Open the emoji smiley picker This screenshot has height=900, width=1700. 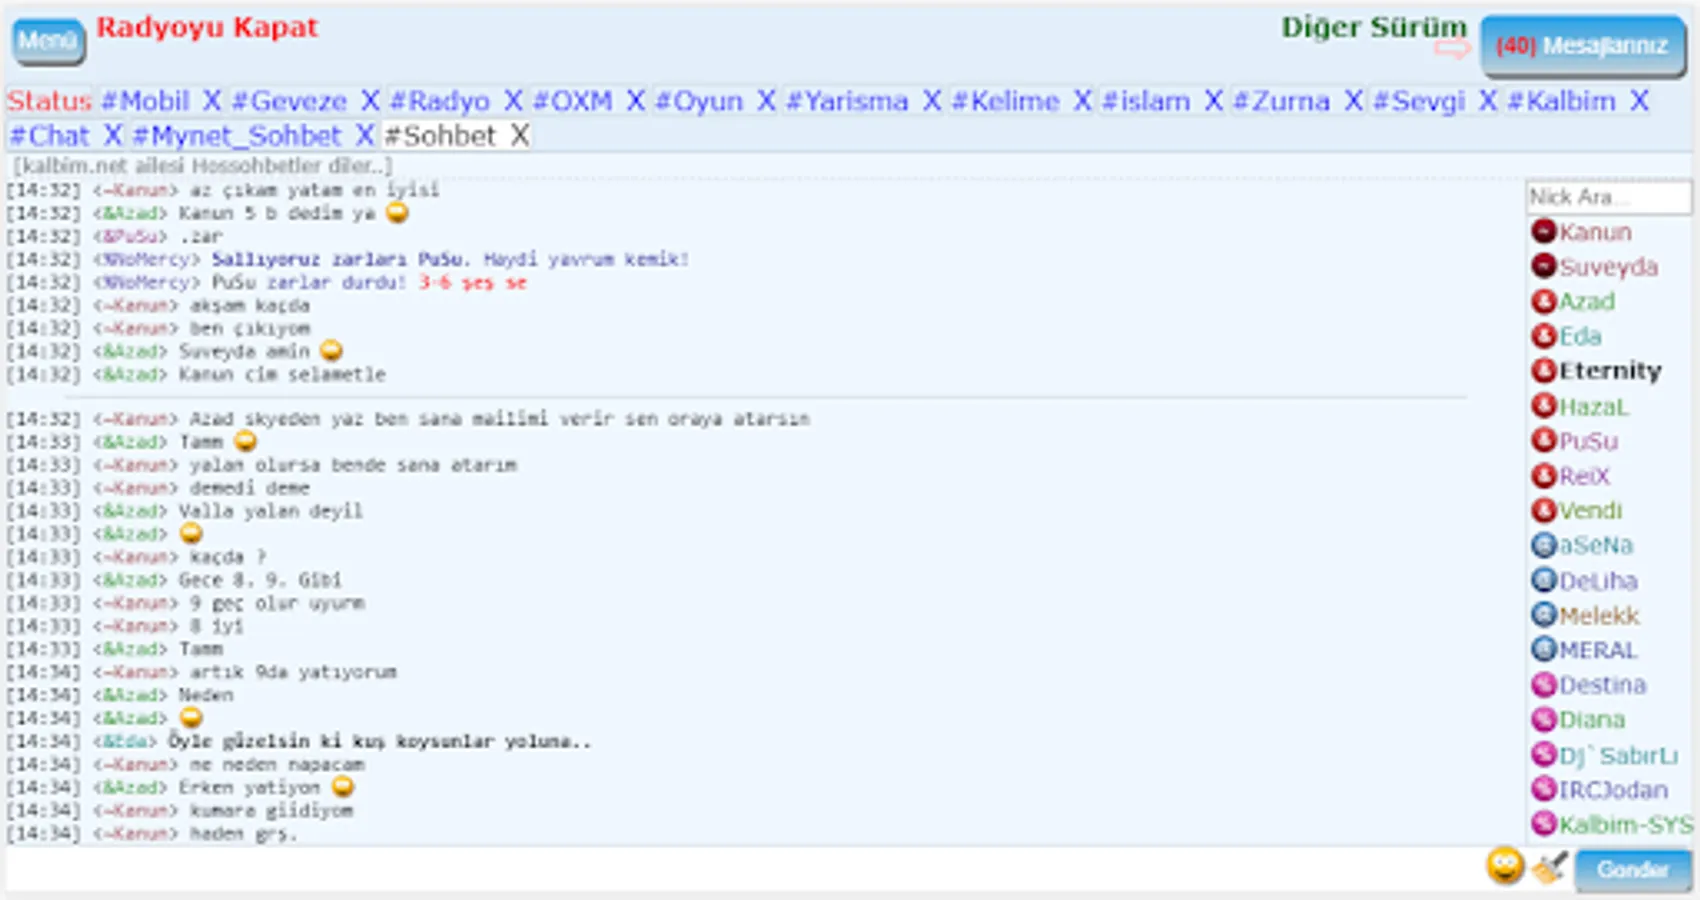pos(1504,866)
